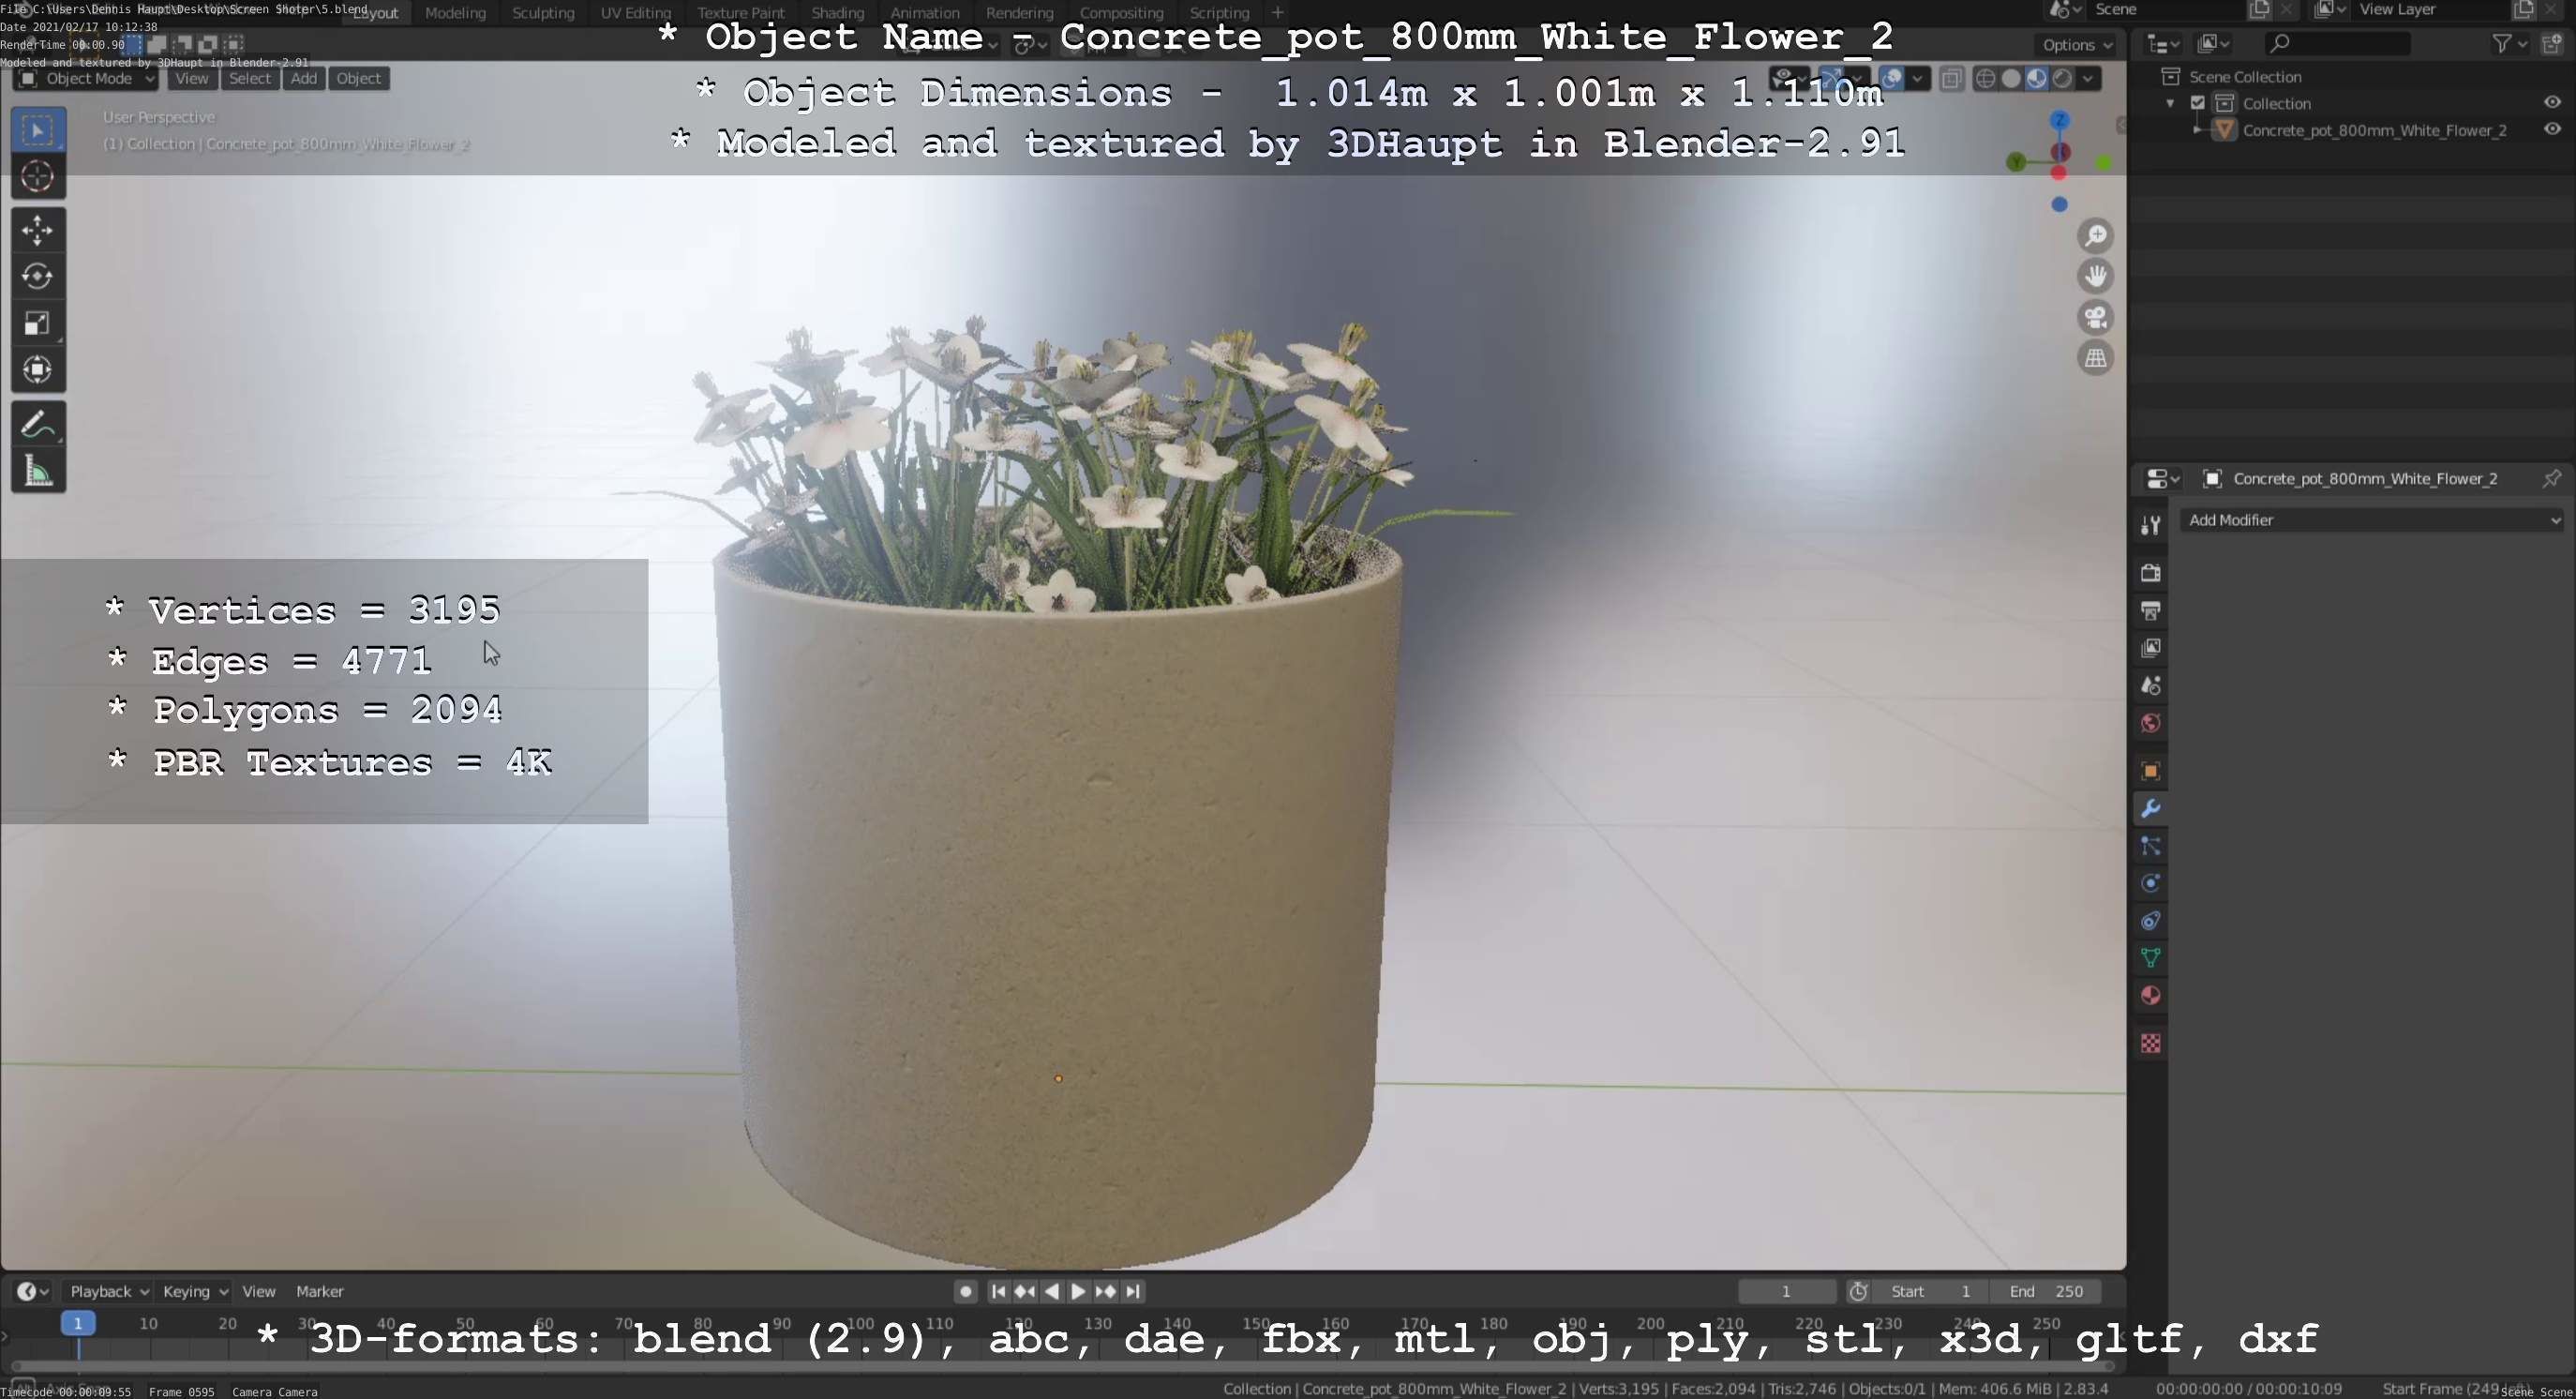
Task: Expand the shading options dropdown arrow
Action: point(2089,79)
